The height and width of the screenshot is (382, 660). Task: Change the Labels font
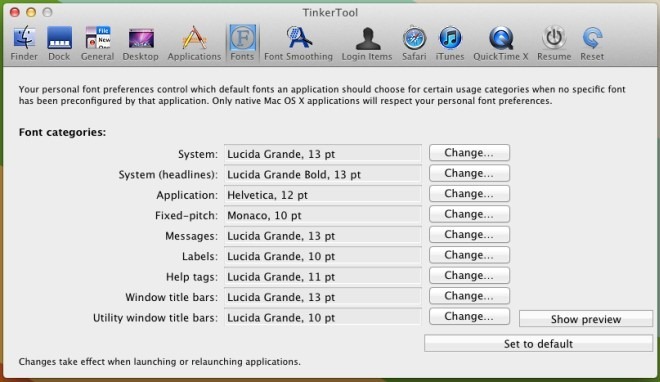pyautogui.click(x=469, y=255)
